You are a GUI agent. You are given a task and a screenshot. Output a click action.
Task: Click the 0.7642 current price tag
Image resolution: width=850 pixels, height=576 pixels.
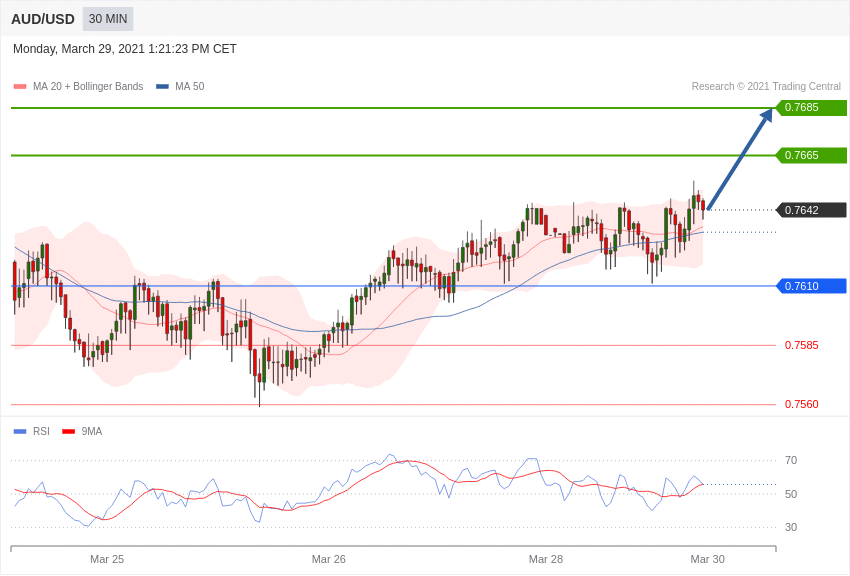tap(812, 210)
